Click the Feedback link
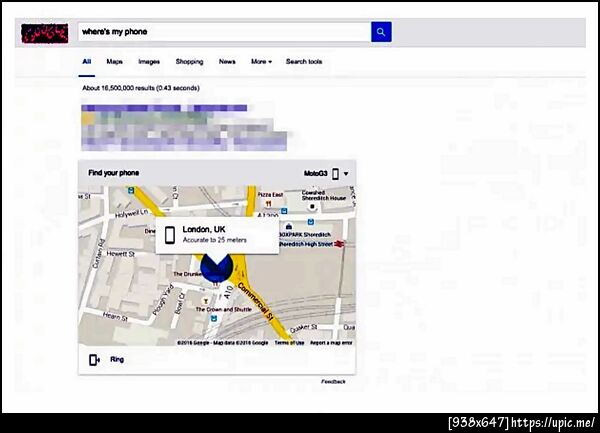 [x=333, y=381]
